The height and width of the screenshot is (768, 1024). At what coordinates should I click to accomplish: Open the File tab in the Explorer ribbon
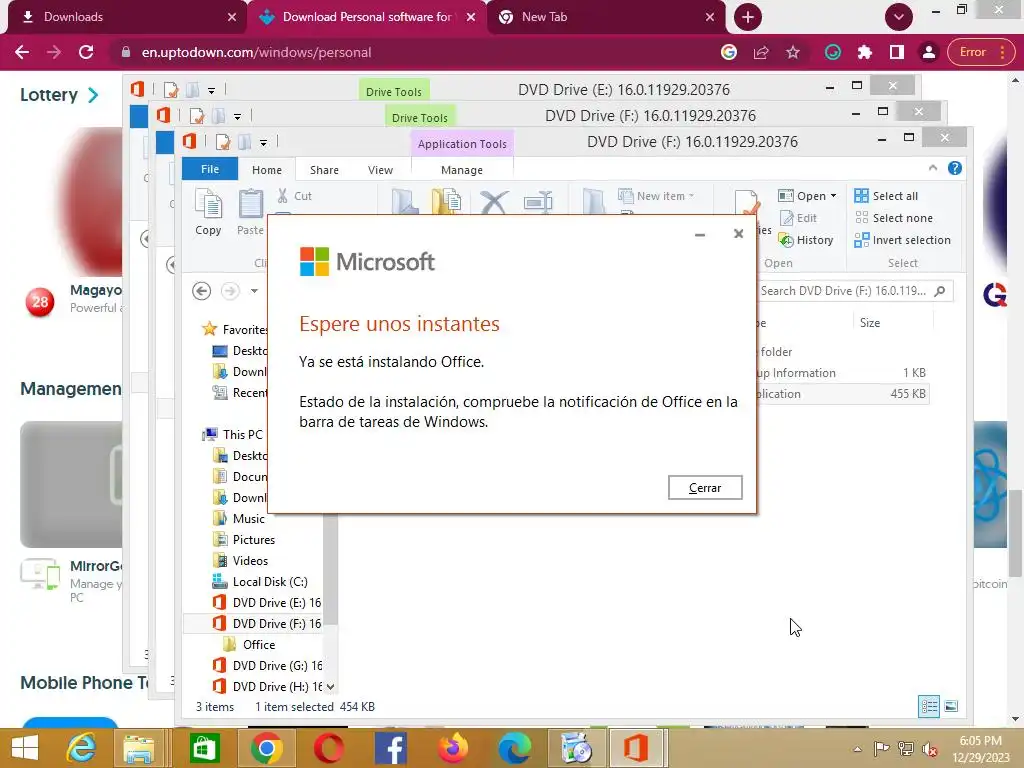tap(210, 169)
